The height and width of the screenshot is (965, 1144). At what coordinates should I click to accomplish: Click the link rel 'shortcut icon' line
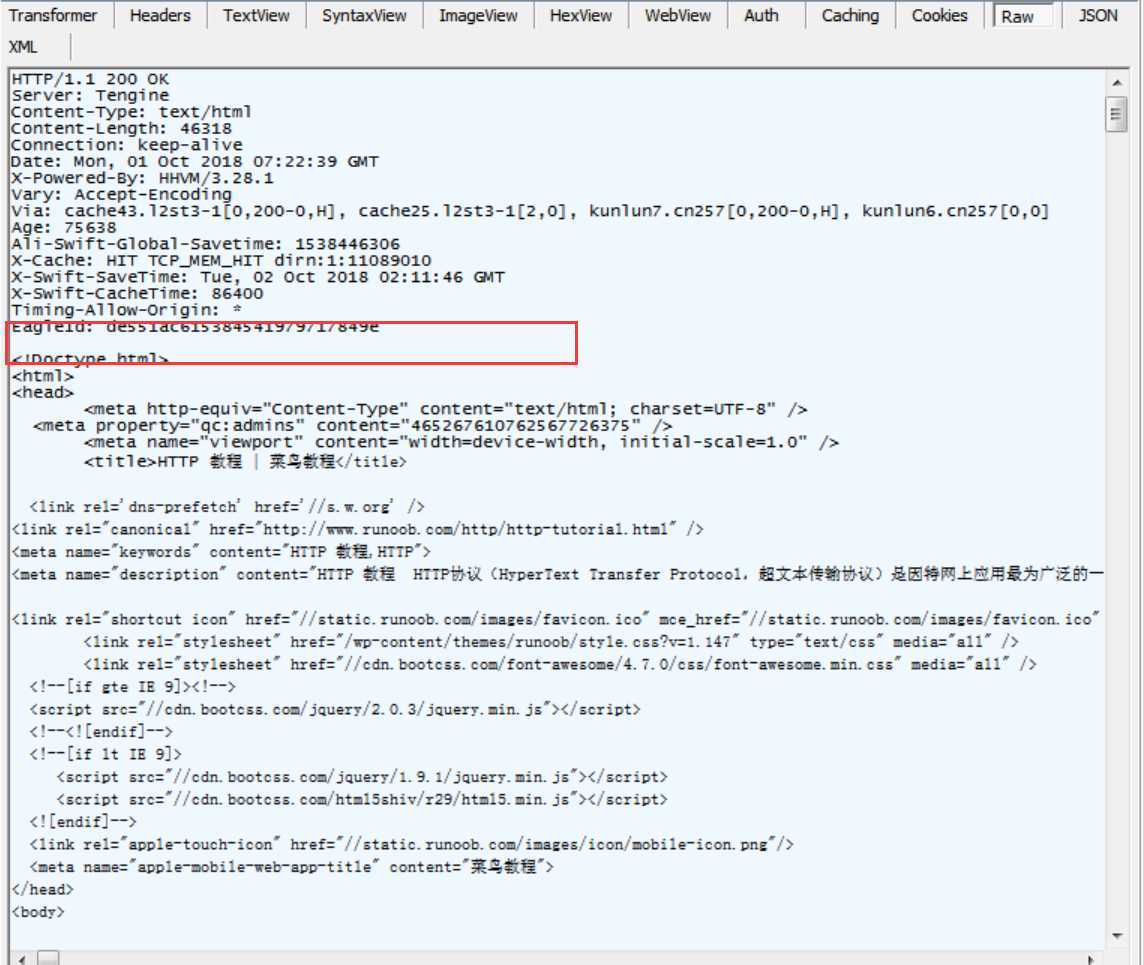[556, 619]
